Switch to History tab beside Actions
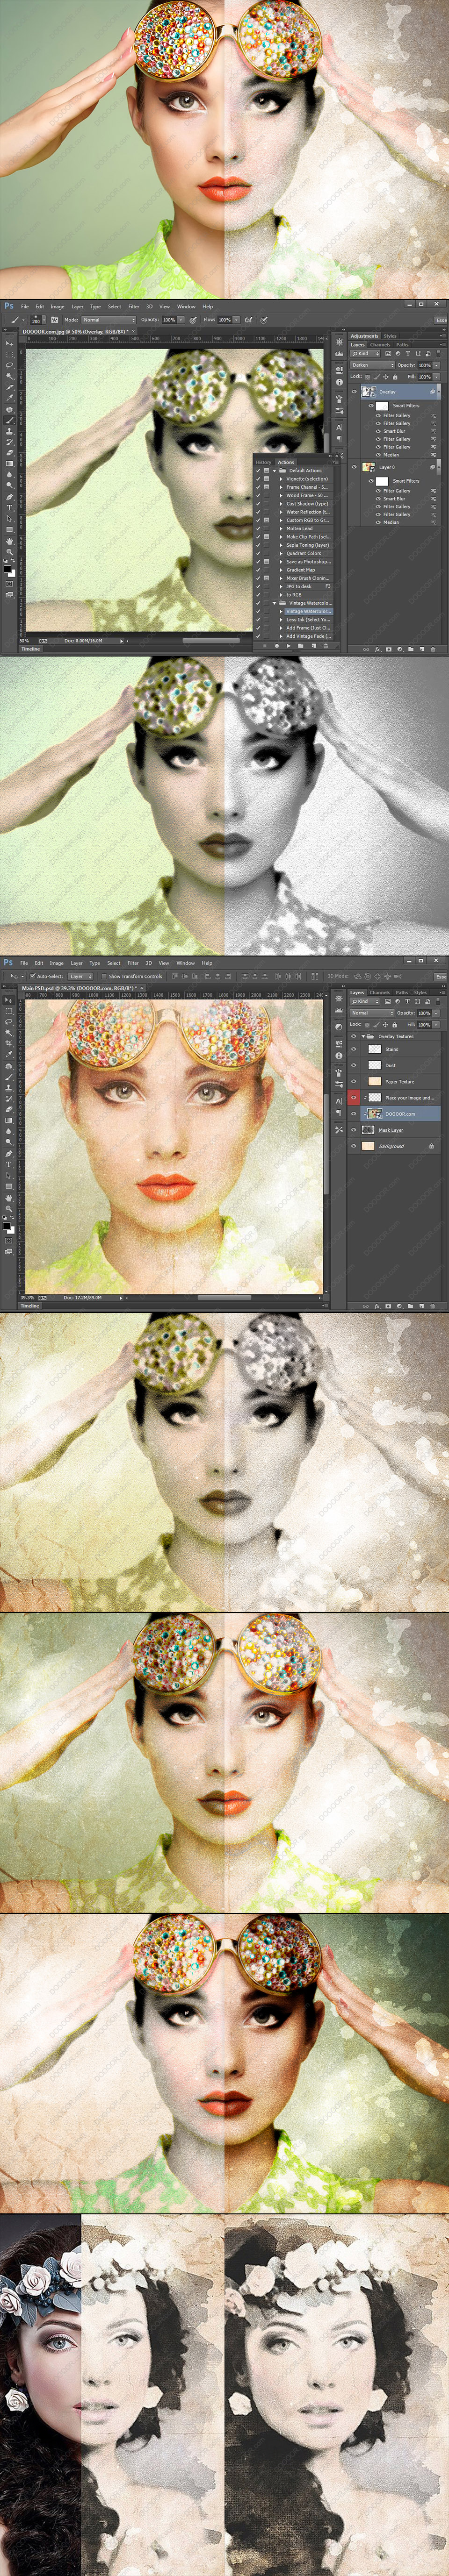Viewport: 449px width, 2576px height. pos(263,462)
